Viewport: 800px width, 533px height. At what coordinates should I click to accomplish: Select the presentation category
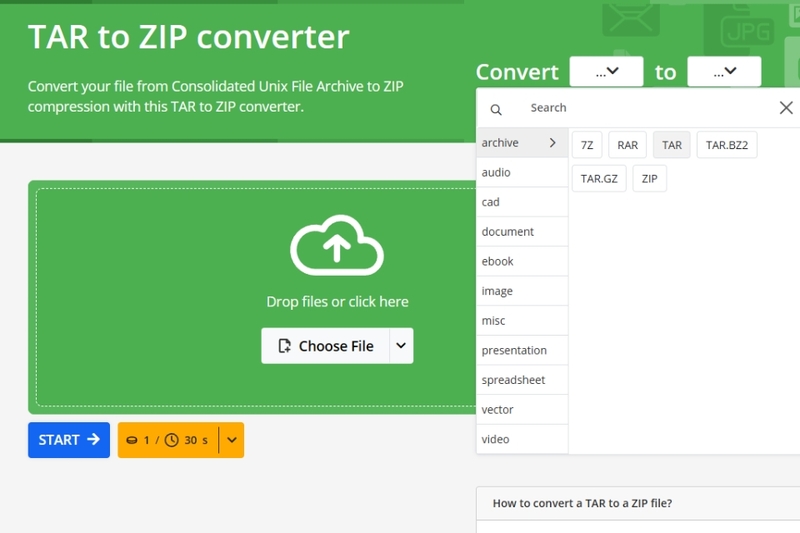click(522, 350)
